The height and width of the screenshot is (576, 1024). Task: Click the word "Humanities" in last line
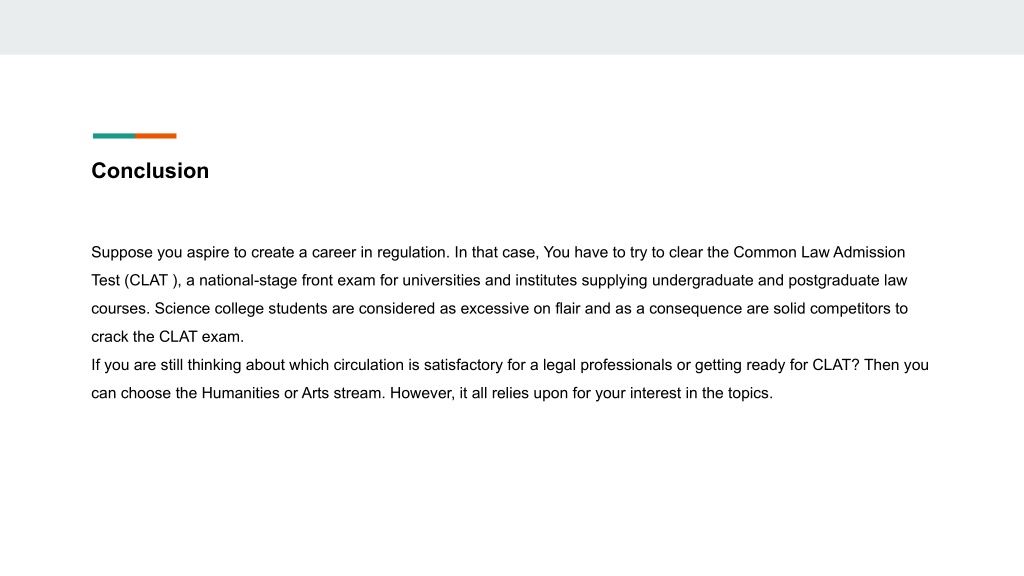240,393
